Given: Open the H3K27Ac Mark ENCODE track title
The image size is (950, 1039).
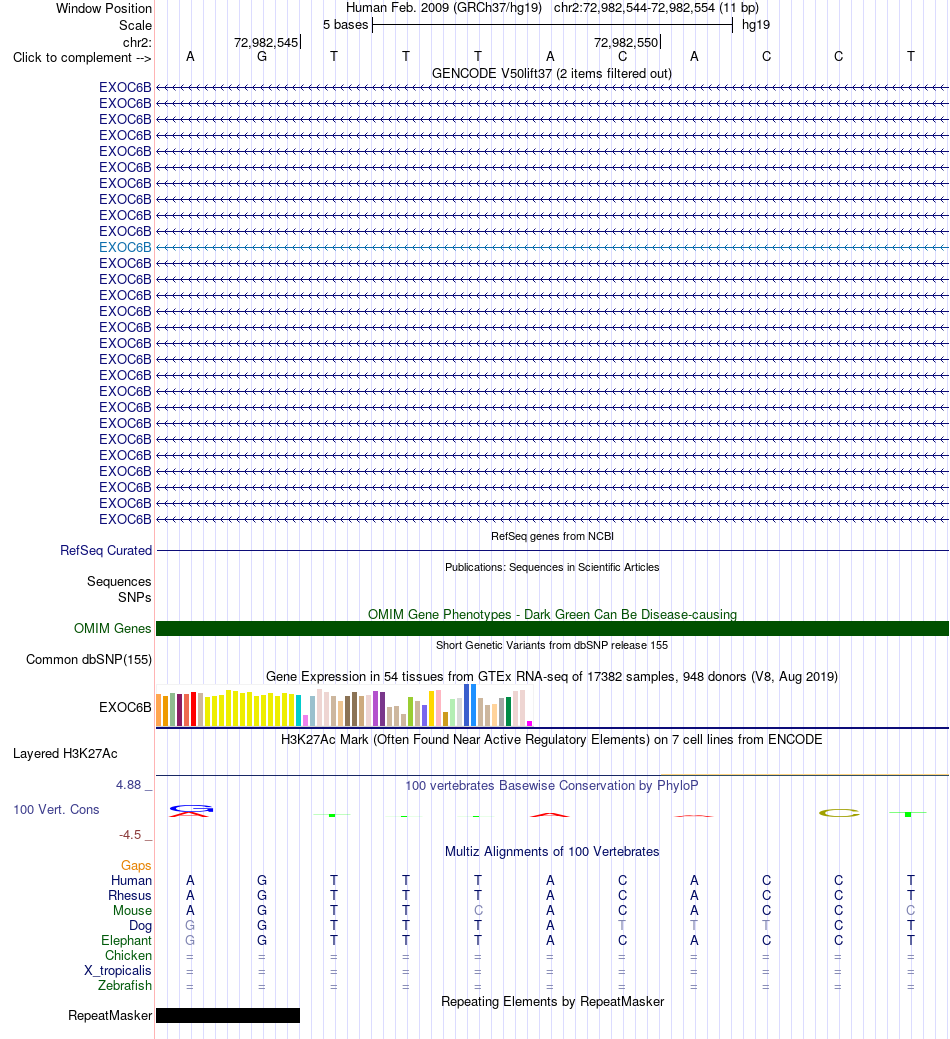Looking at the screenshot, I should 552,739.
